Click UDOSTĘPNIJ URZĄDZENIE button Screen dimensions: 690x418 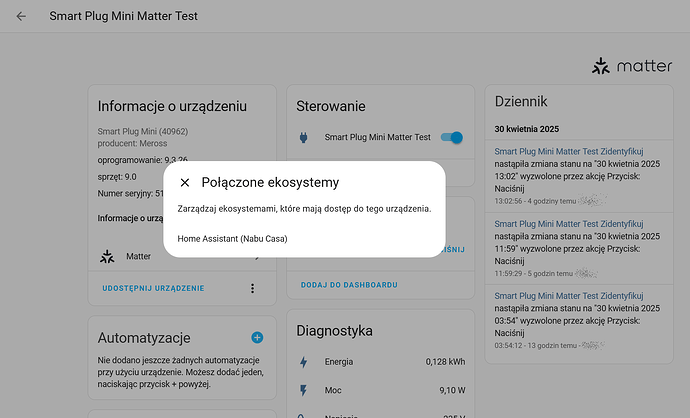click(153, 288)
